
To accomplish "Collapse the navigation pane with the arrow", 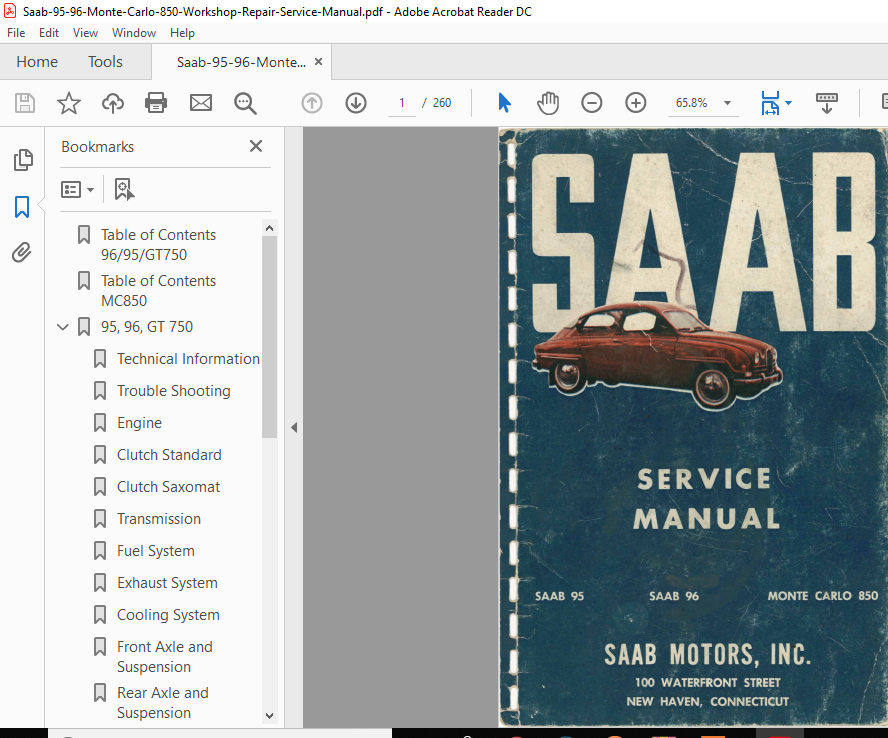I will coord(294,428).
